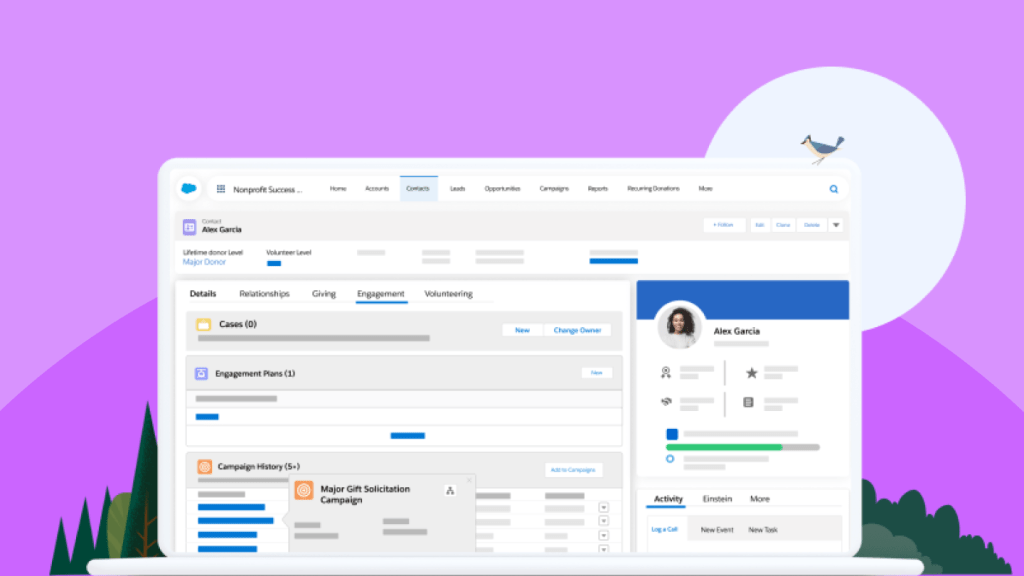Go to the Home tab
The width and height of the screenshot is (1024, 576).
[338, 189]
